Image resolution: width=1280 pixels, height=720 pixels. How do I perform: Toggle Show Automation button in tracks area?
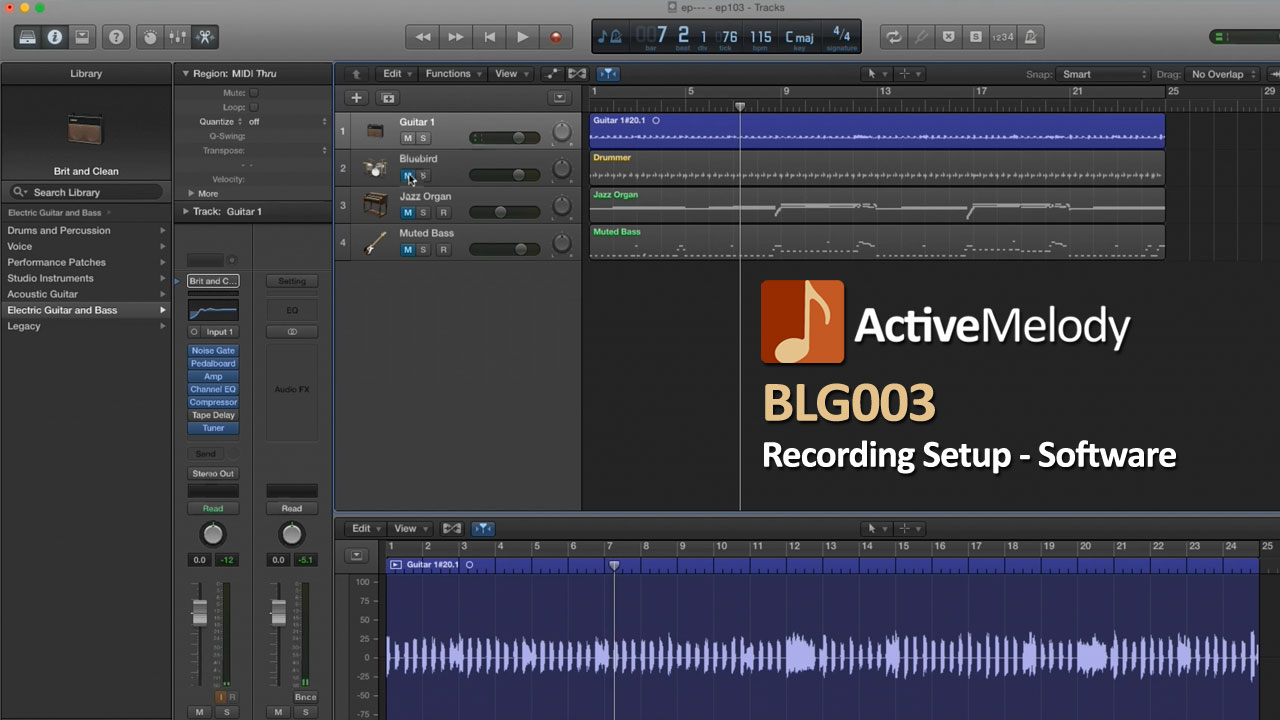pyautogui.click(x=552, y=74)
